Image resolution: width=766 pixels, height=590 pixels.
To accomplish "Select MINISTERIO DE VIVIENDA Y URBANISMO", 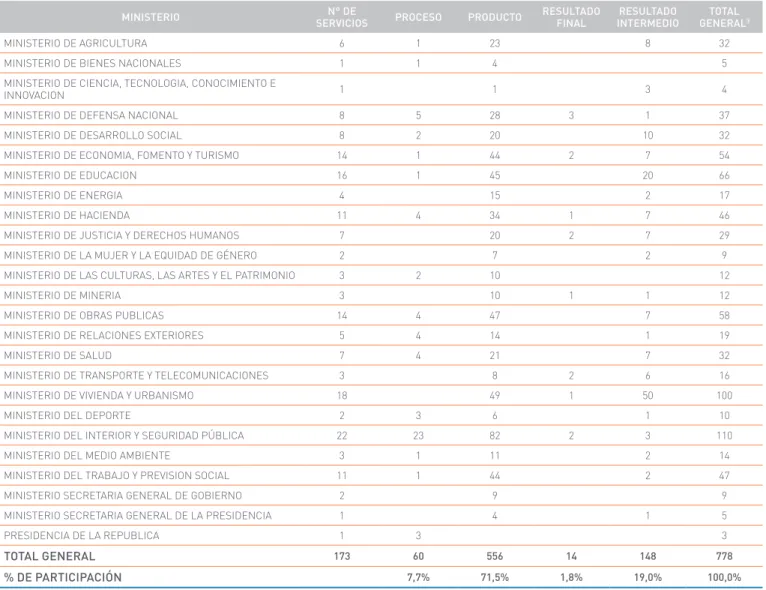I will 99,396.
